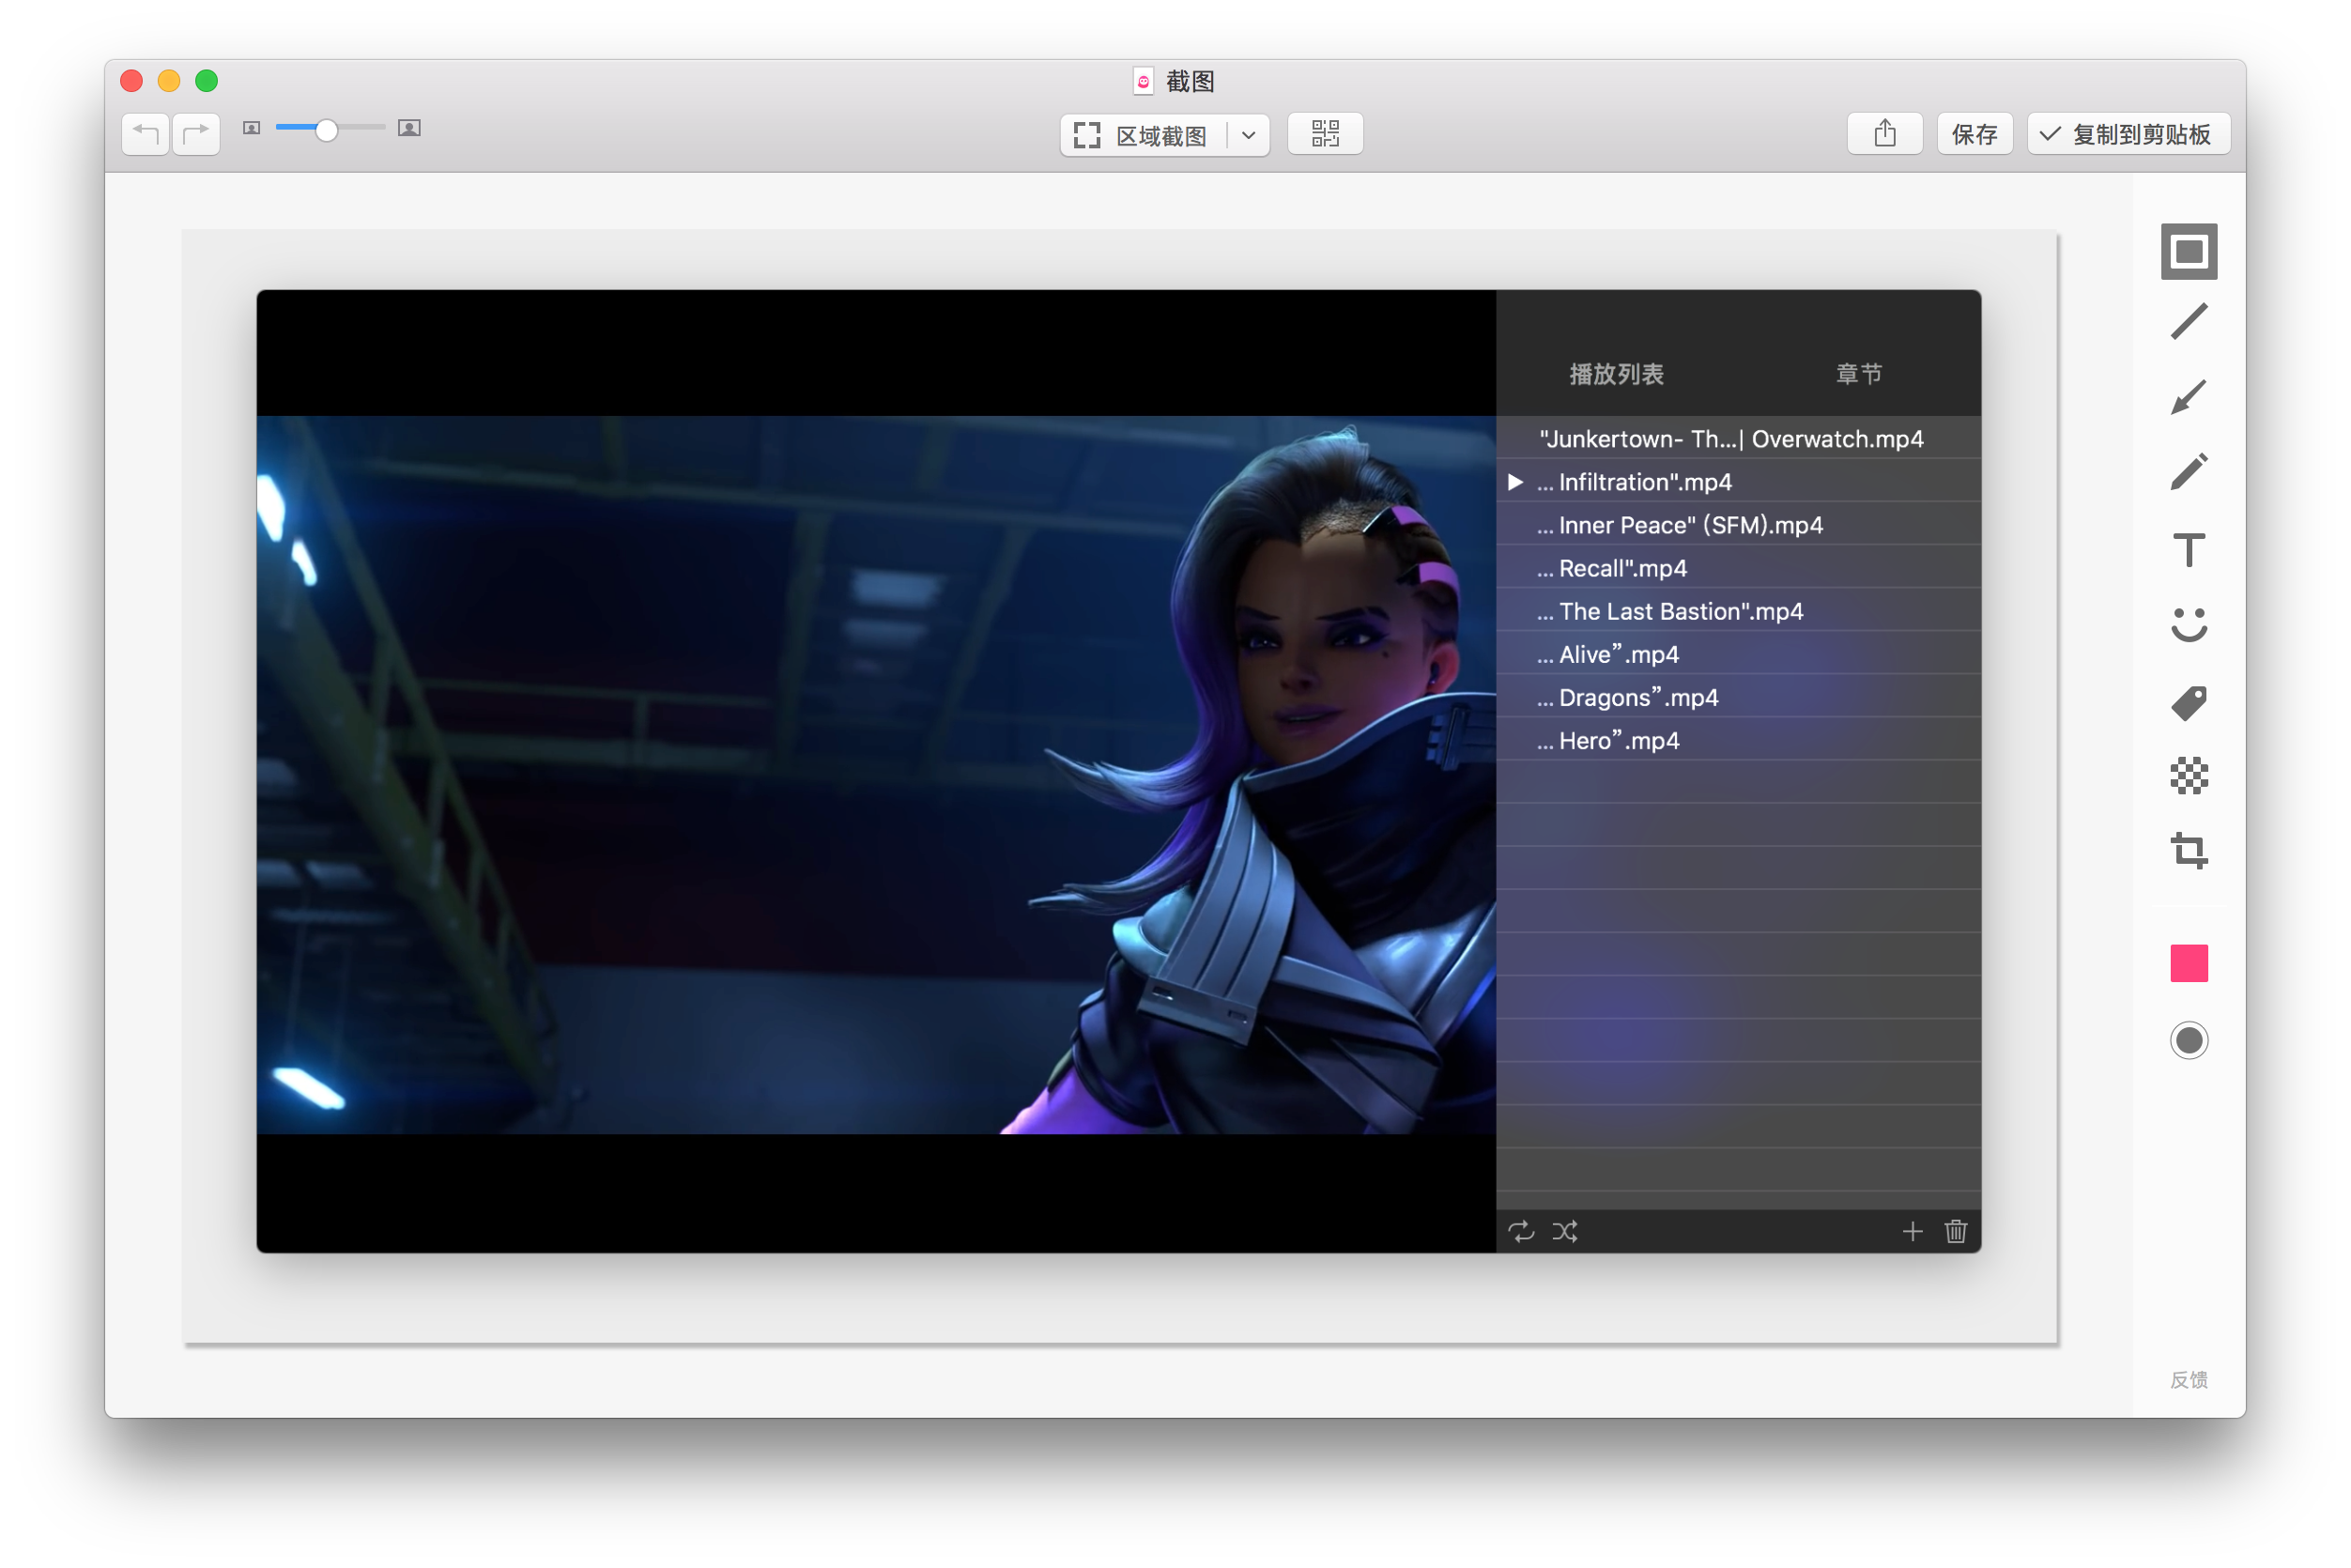Select the Line drawing tool
The height and width of the screenshot is (1568, 2351).
(2188, 322)
